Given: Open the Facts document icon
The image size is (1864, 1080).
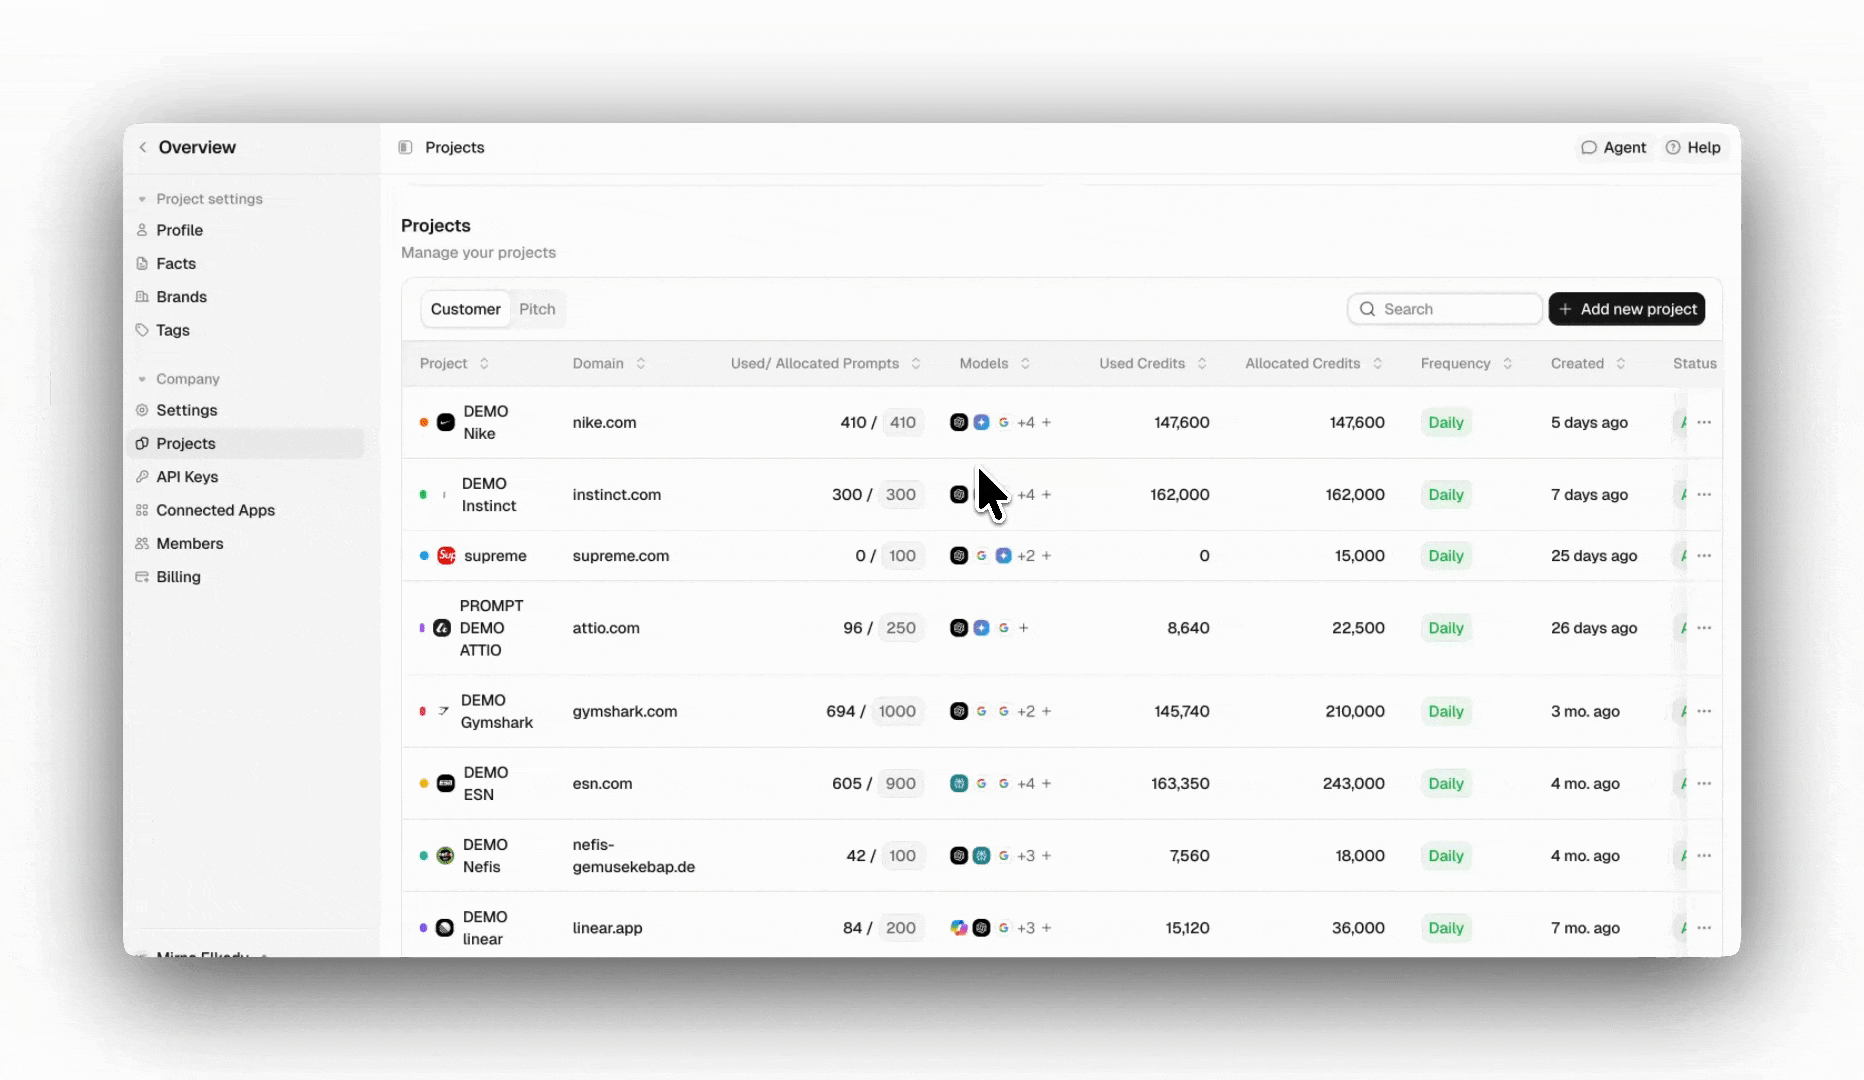Looking at the screenshot, I should [142, 264].
